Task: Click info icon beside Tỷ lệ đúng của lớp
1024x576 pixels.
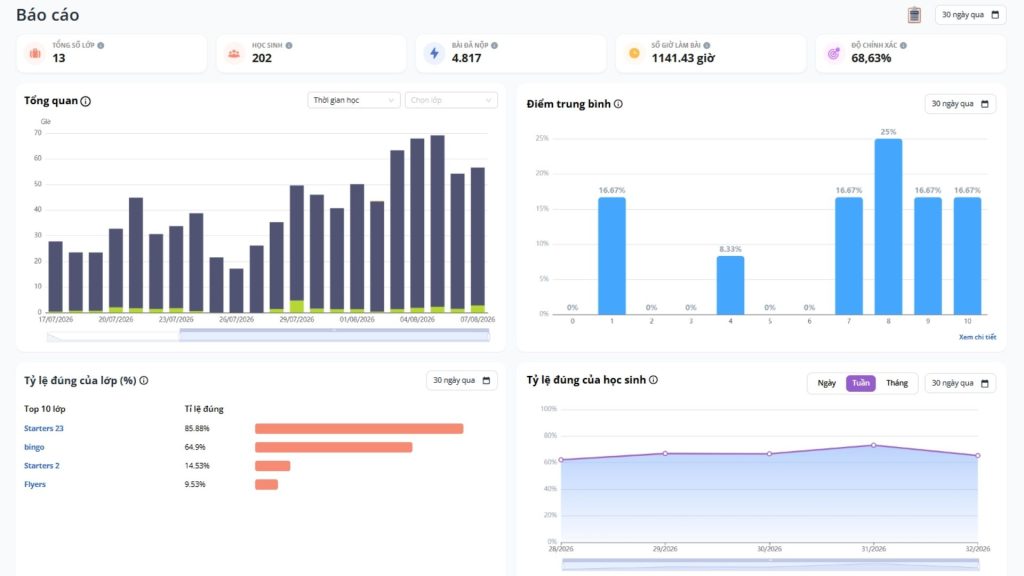Action: coord(144,381)
